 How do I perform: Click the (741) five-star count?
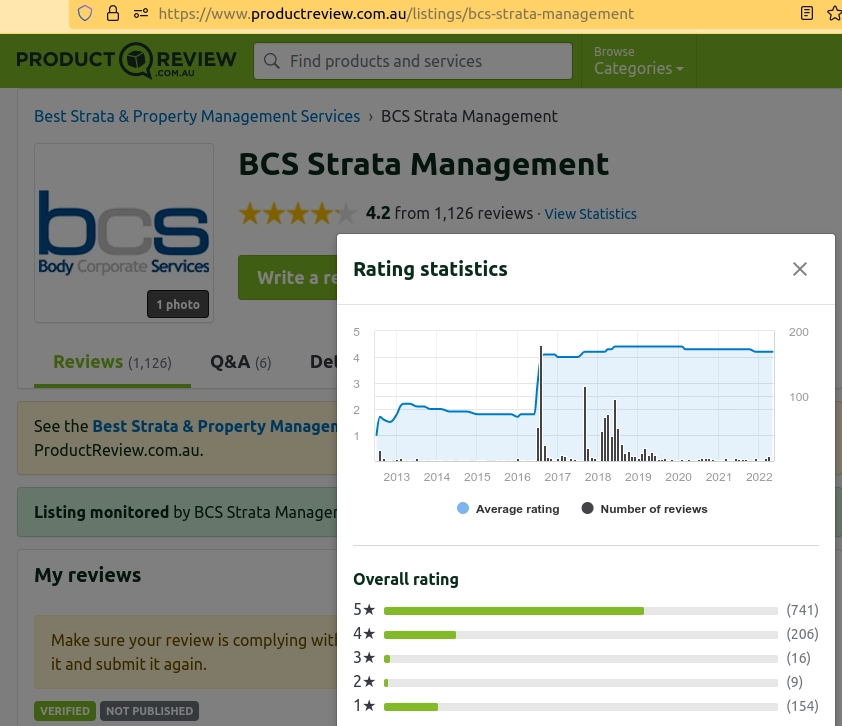pyautogui.click(x=802, y=610)
